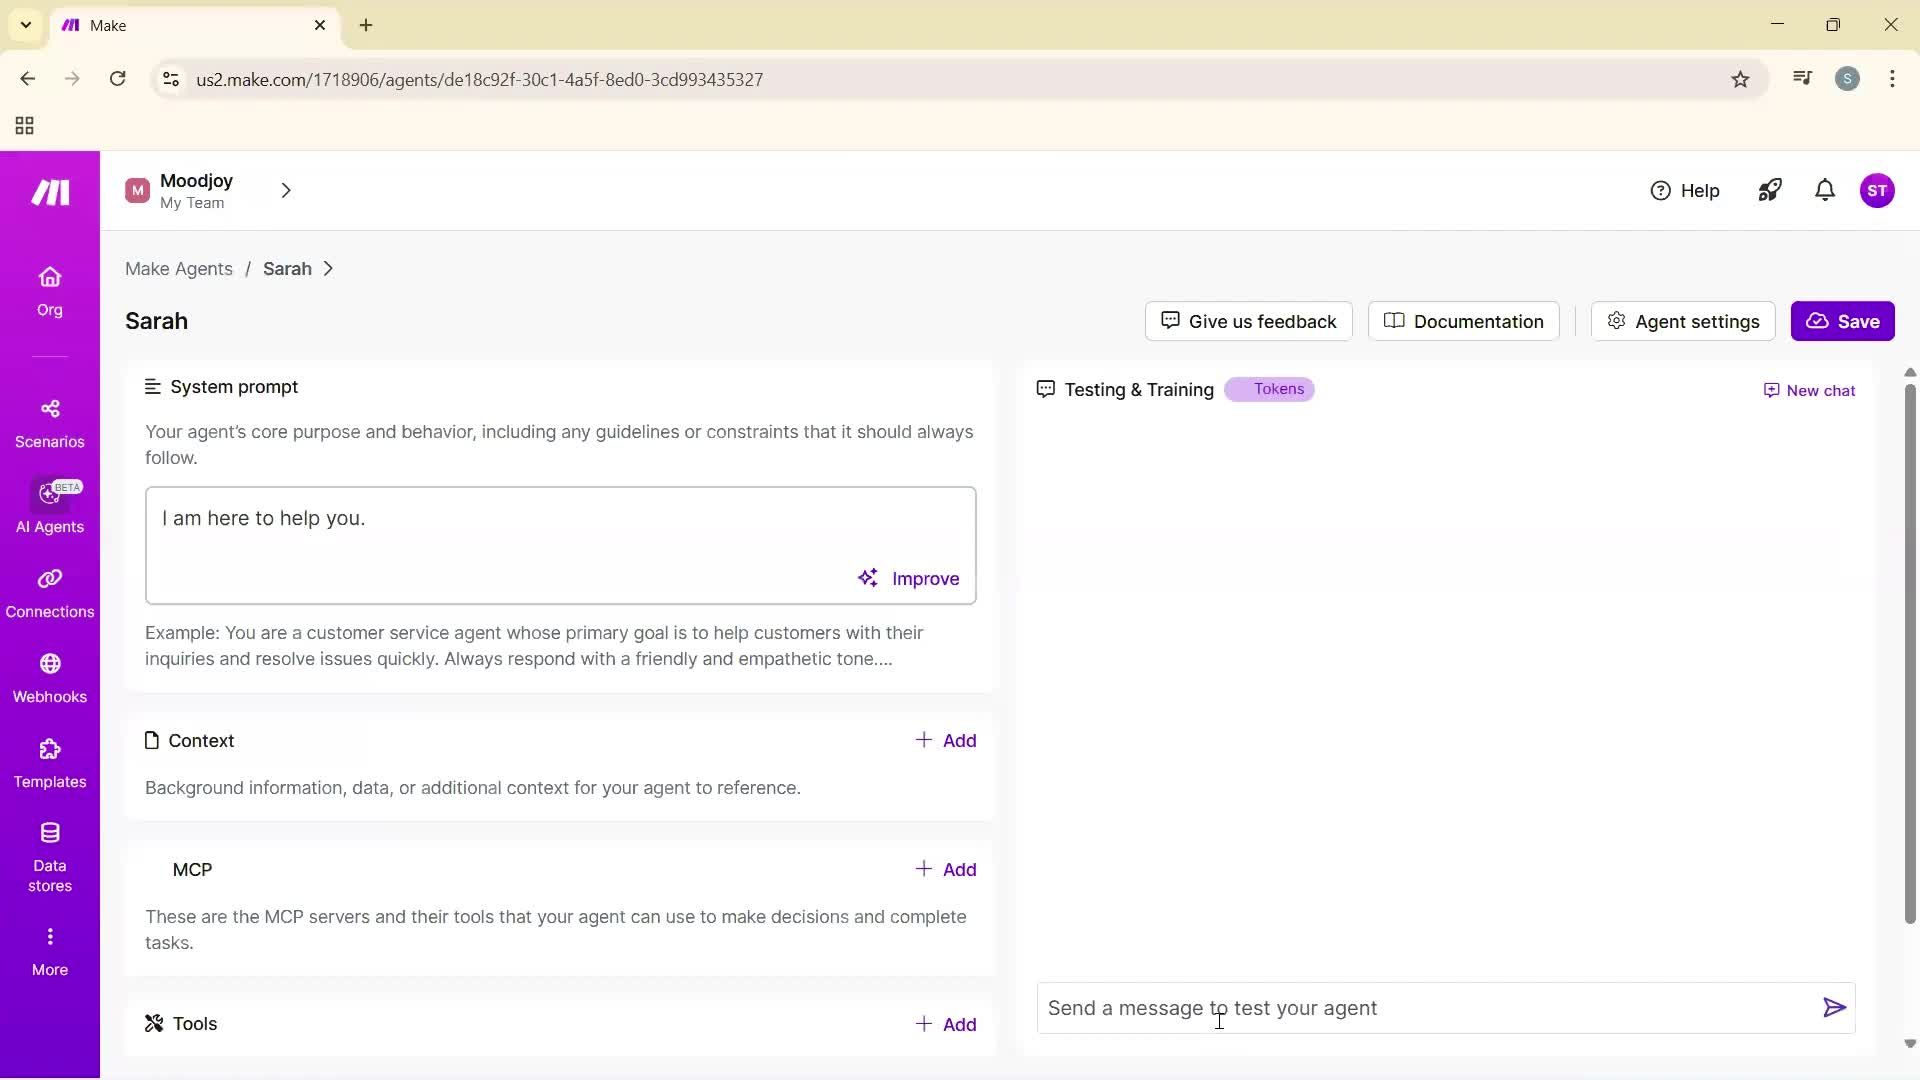Click the notifications bell icon
The height and width of the screenshot is (1080, 1920).
tap(1825, 190)
